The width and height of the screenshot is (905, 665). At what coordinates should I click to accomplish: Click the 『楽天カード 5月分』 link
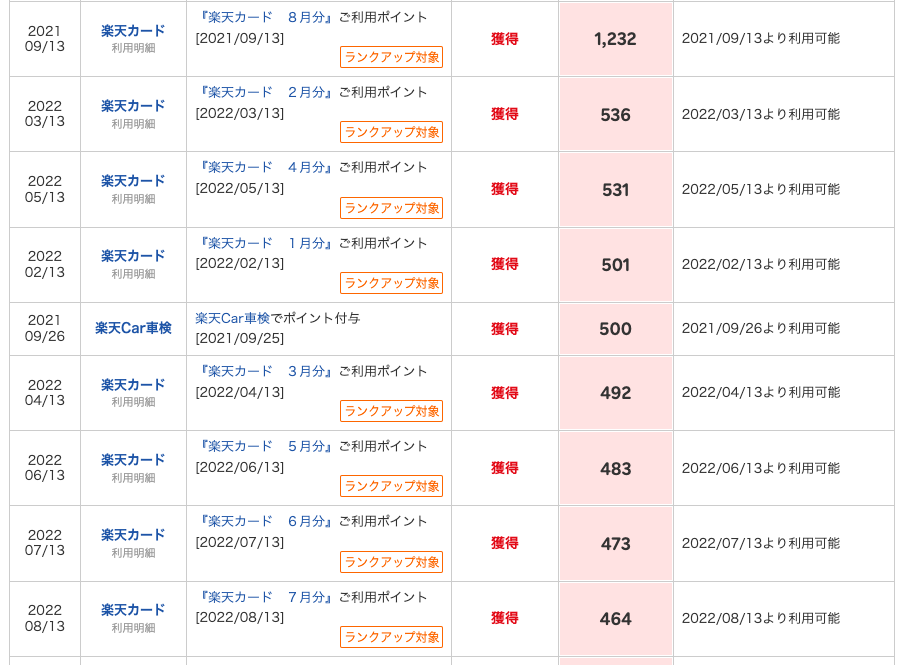pos(266,446)
